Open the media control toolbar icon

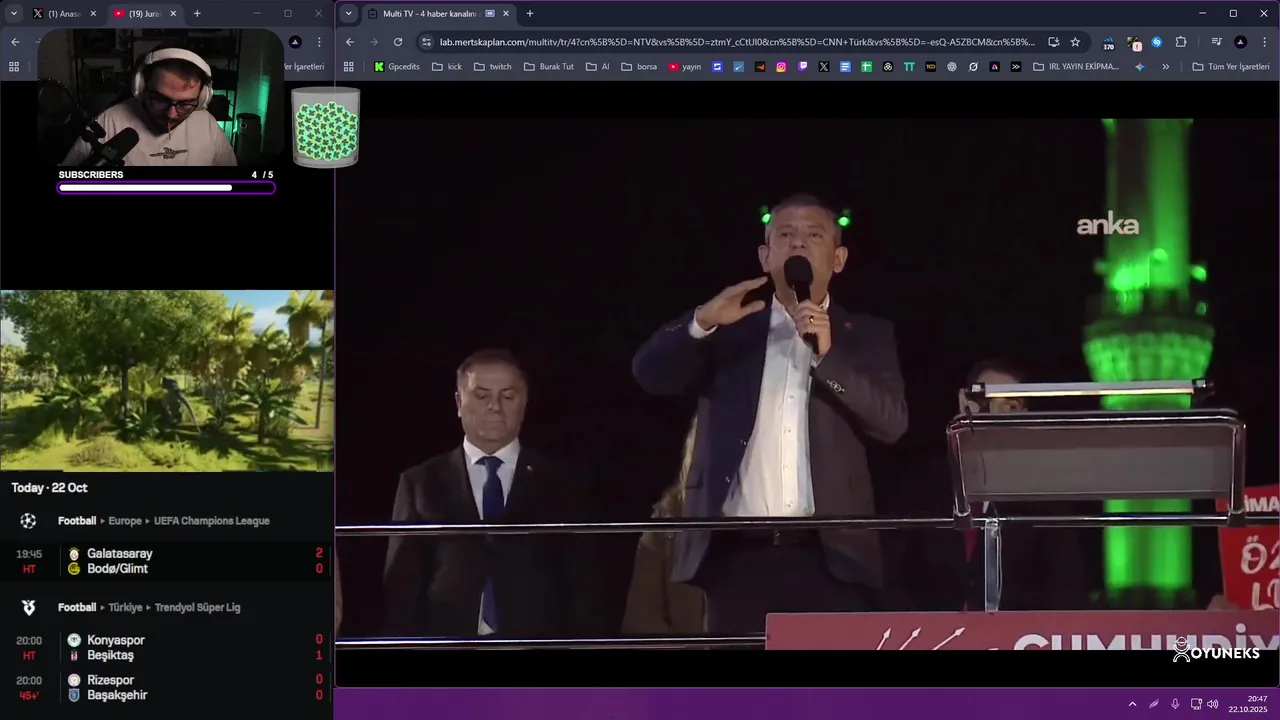click(1216, 42)
